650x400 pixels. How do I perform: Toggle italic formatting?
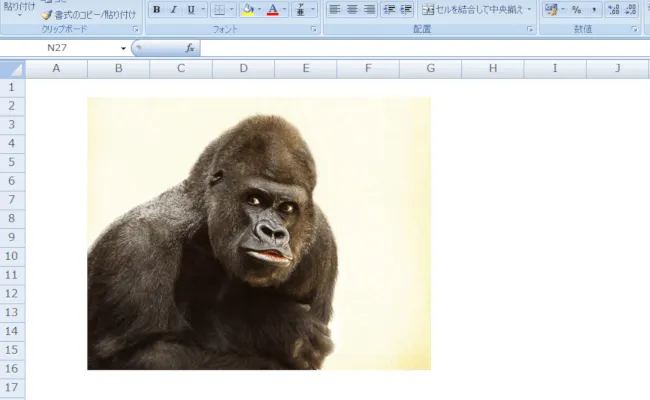click(x=173, y=10)
